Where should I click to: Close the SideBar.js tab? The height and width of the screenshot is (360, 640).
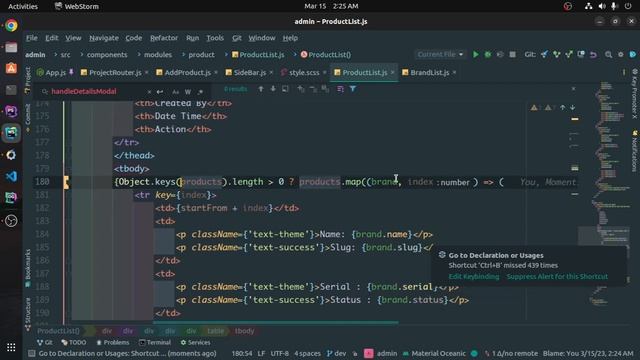pyautogui.click(x=271, y=73)
